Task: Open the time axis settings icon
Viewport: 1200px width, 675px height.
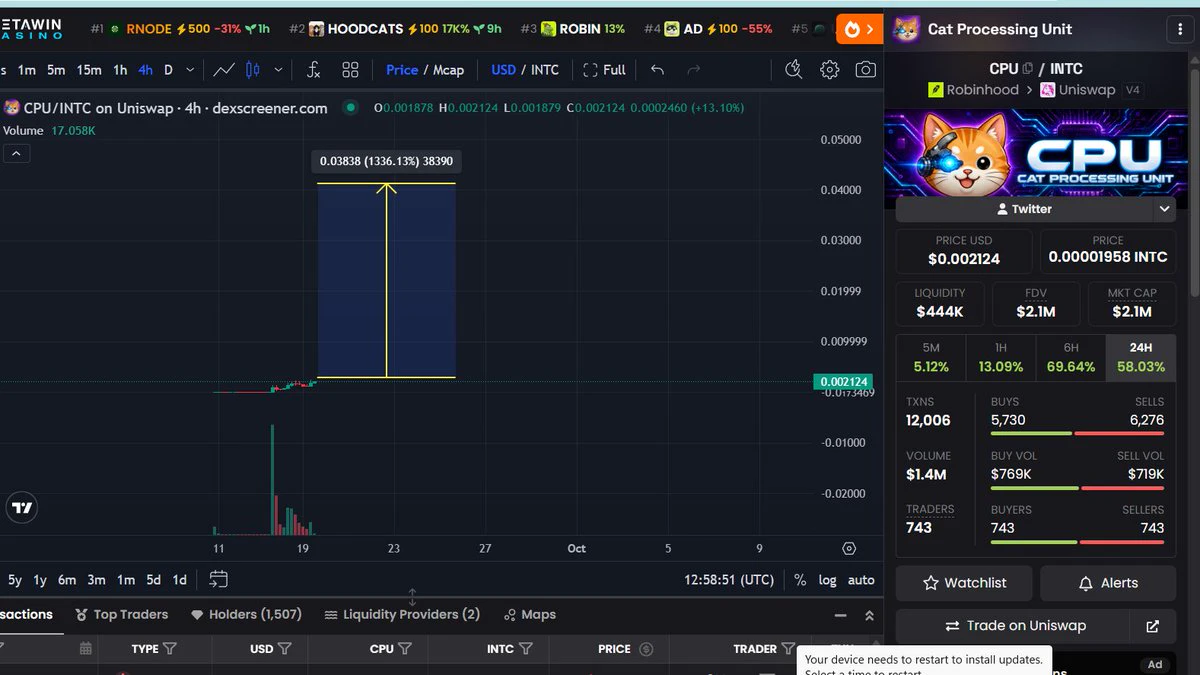Action: pos(849,548)
